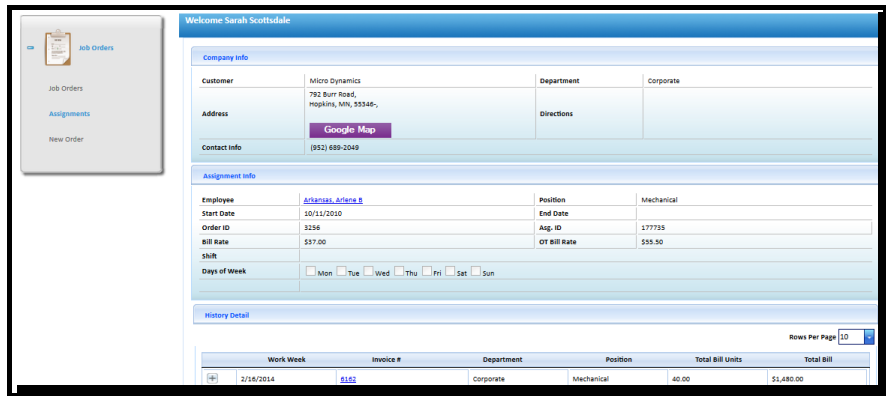Viewport: 886px width, 396px height.
Task: Toggle the Tue checkbox
Action: 341,271
